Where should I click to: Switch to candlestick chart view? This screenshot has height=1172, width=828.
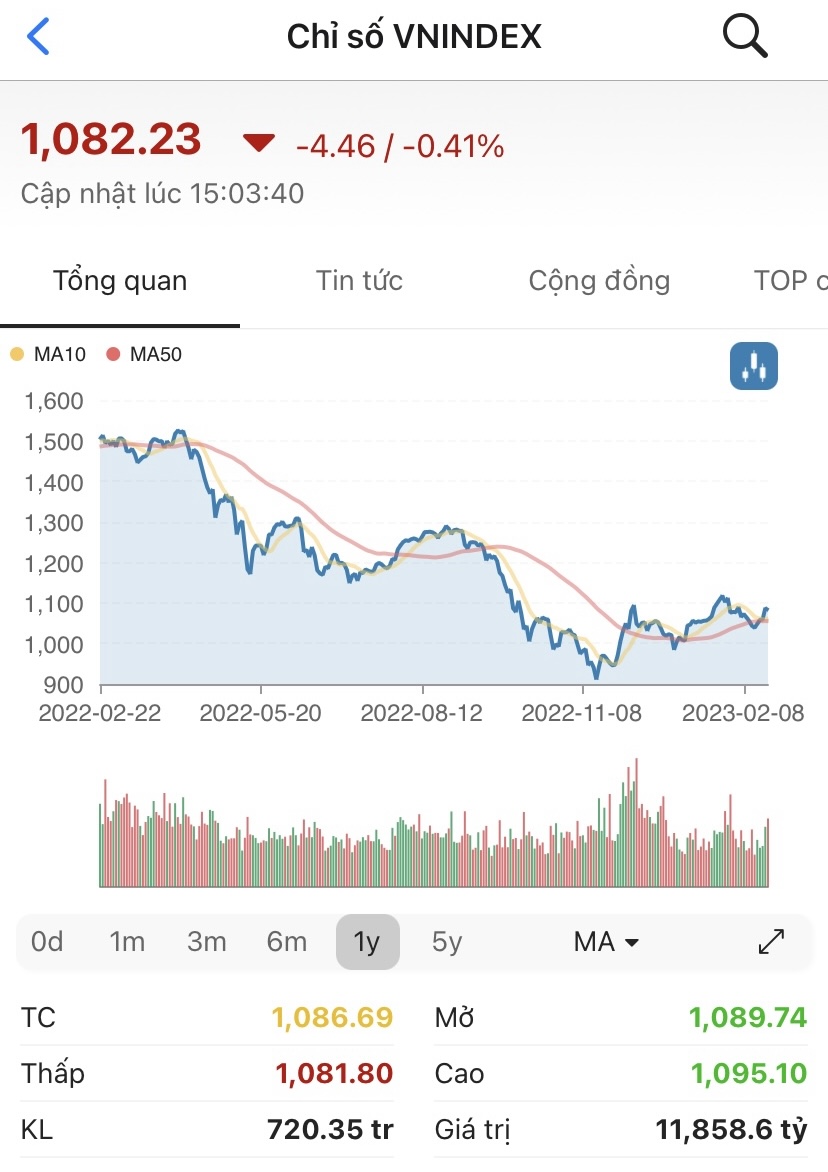[x=753, y=365]
